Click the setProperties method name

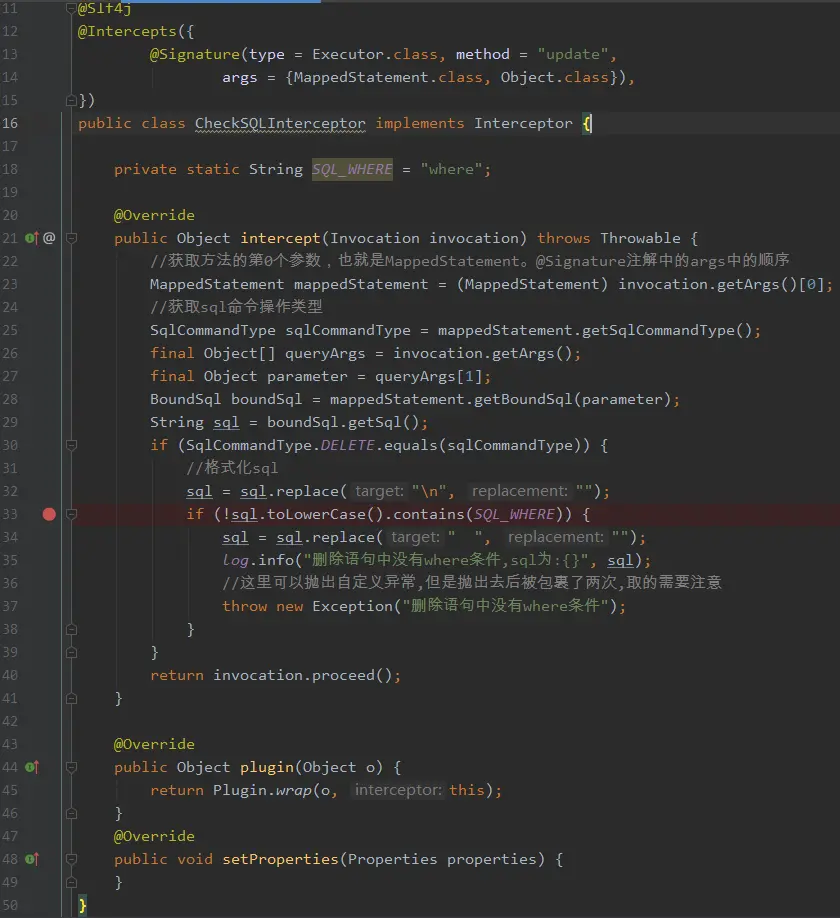280,859
